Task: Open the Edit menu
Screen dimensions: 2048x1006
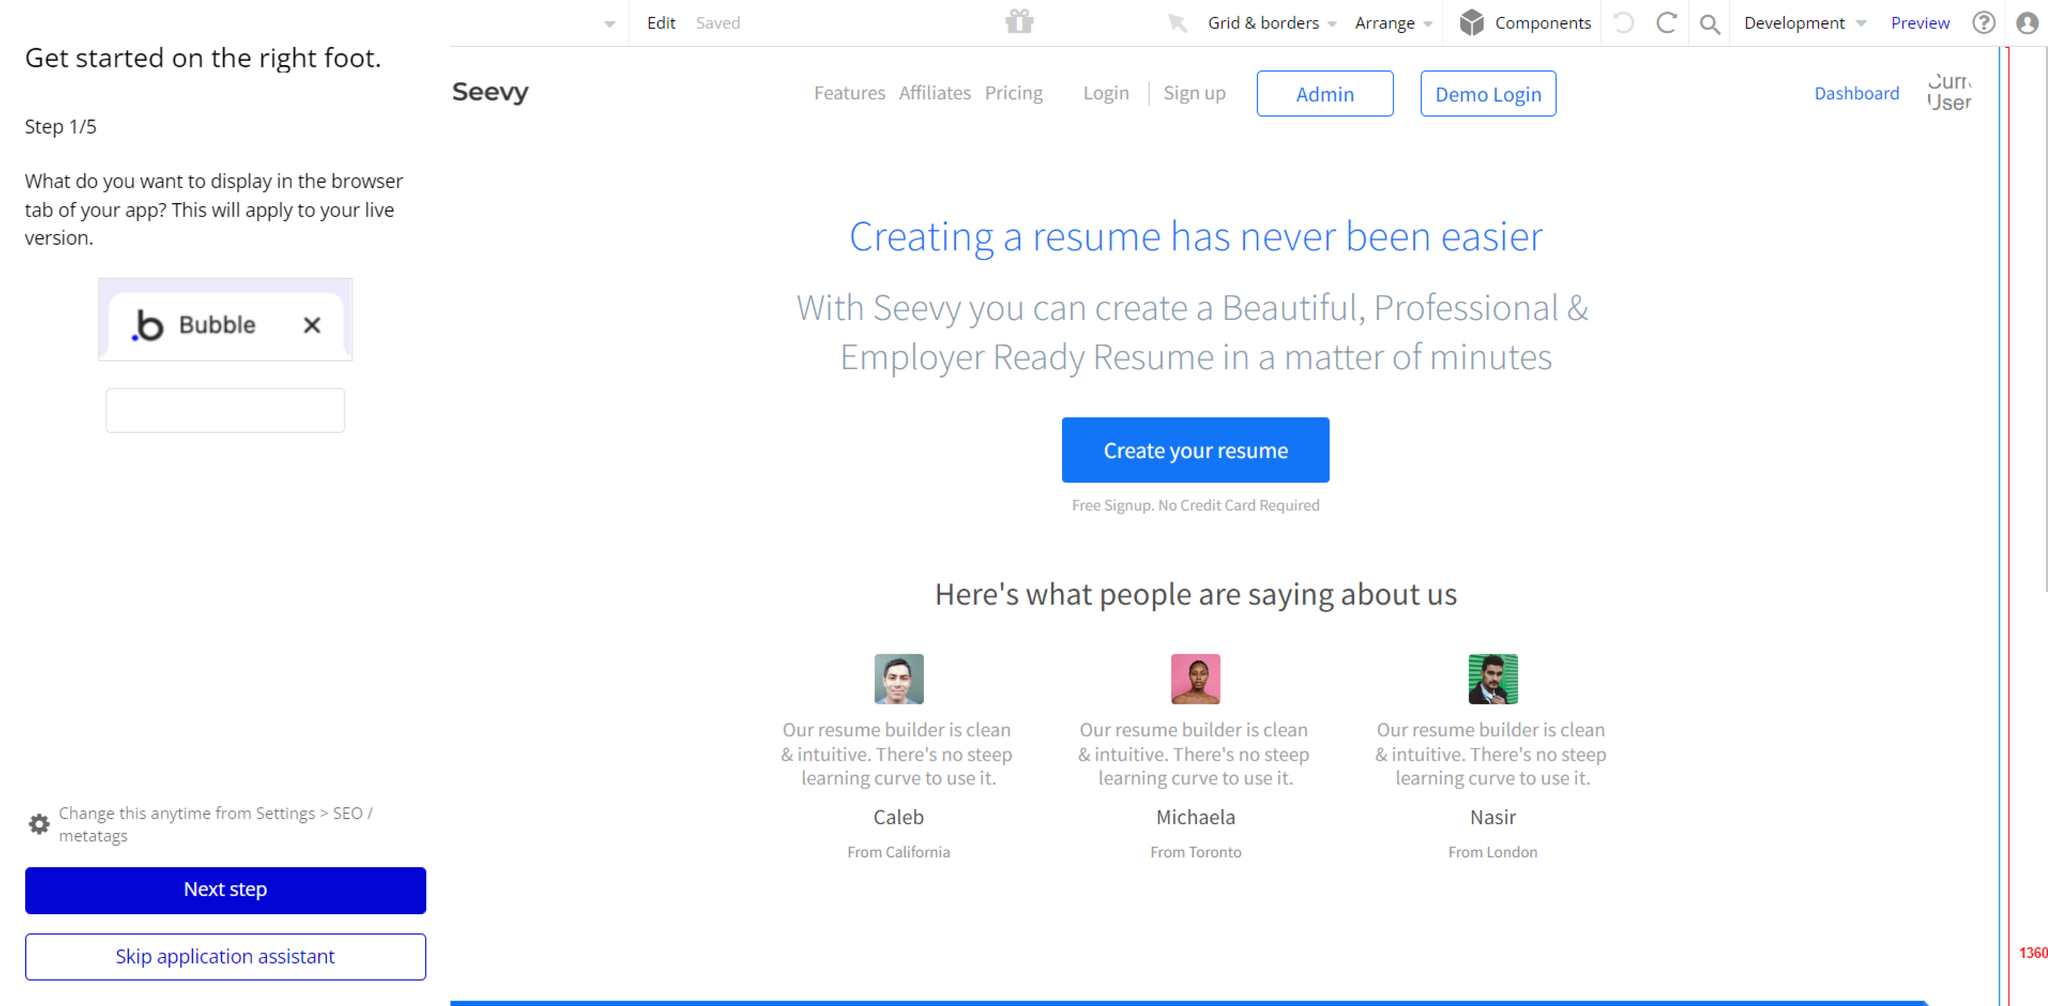Action: [x=661, y=23]
